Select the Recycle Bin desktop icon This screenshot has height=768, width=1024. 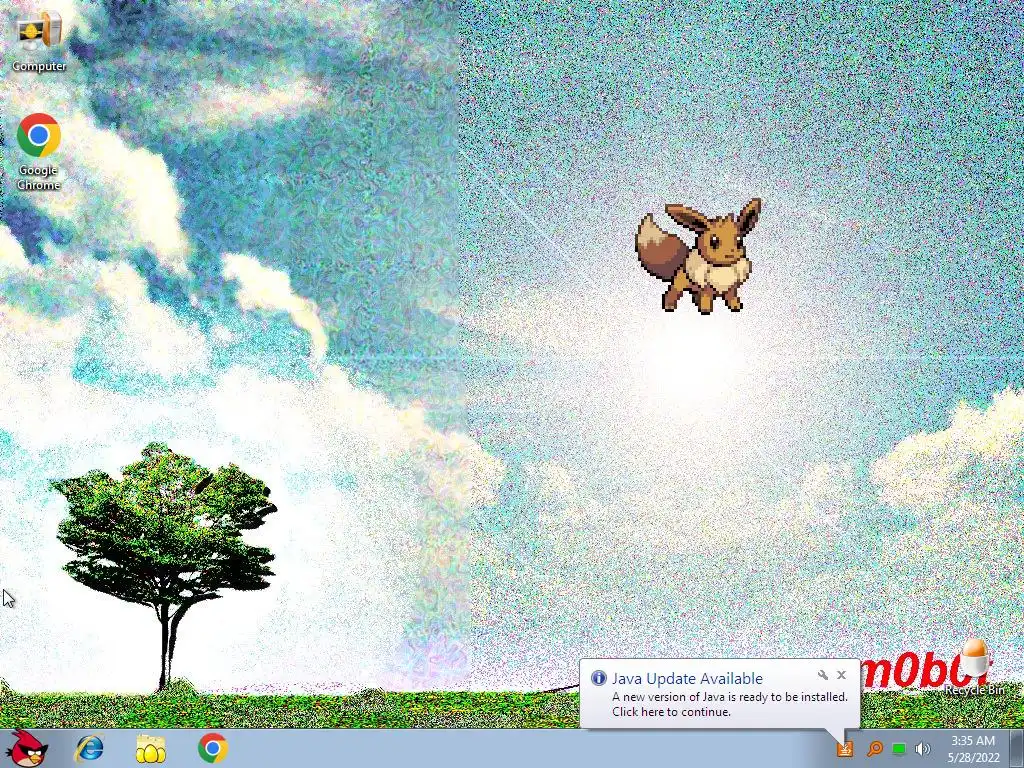974,667
